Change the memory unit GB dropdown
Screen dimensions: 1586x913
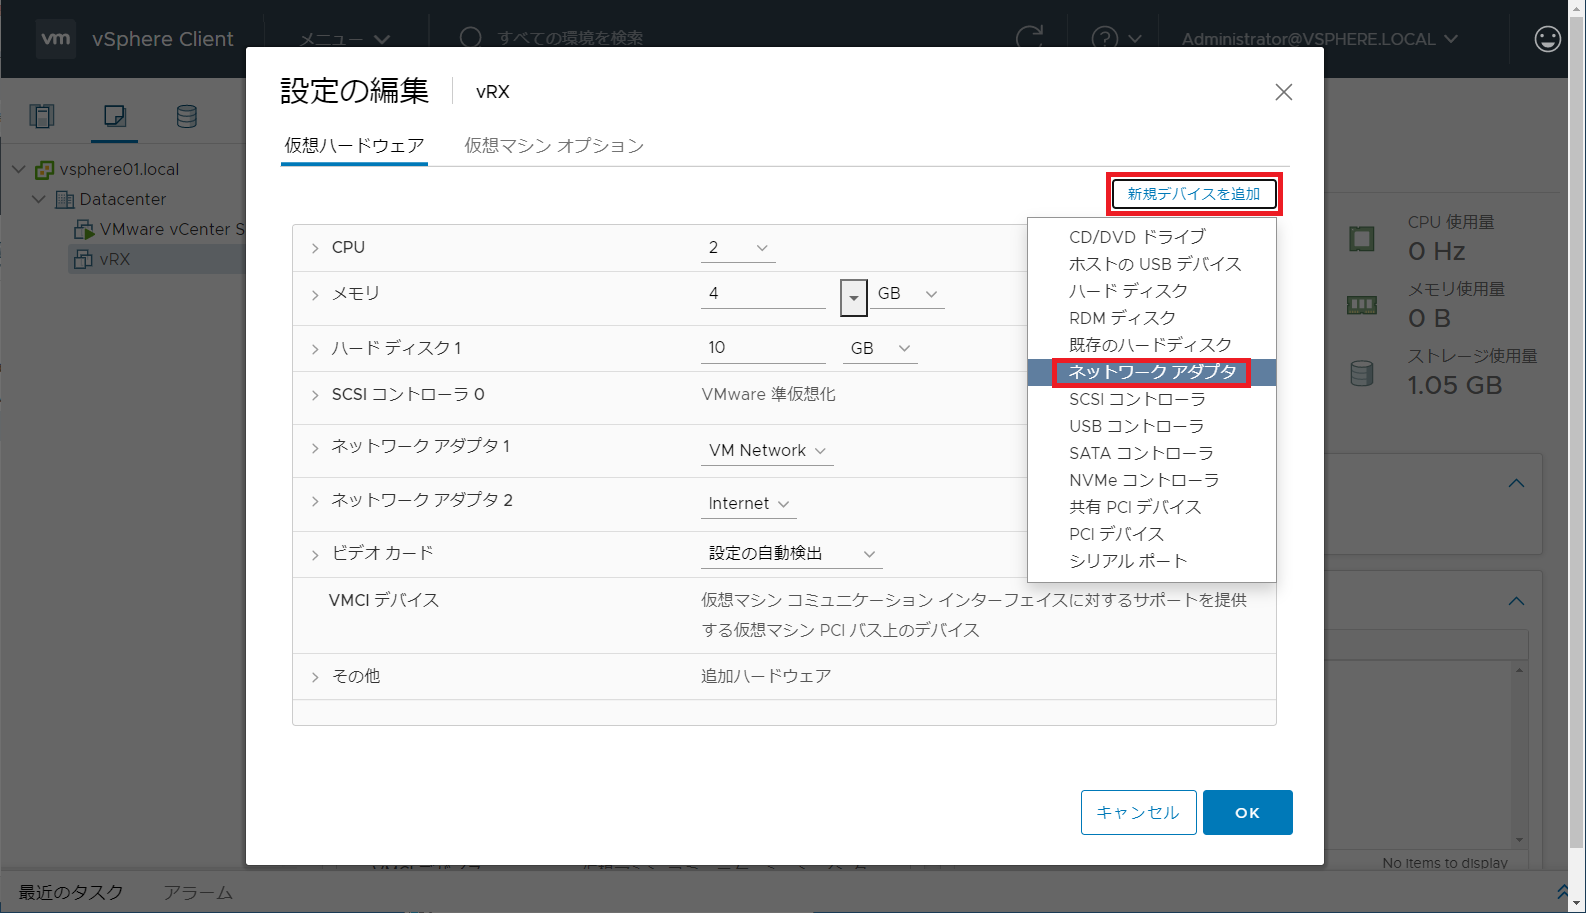click(x=908, y=294)
